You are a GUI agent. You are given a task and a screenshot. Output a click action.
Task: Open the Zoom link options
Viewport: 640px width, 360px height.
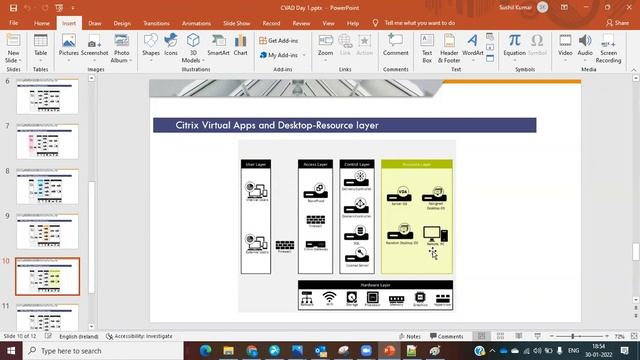point(325,48)
